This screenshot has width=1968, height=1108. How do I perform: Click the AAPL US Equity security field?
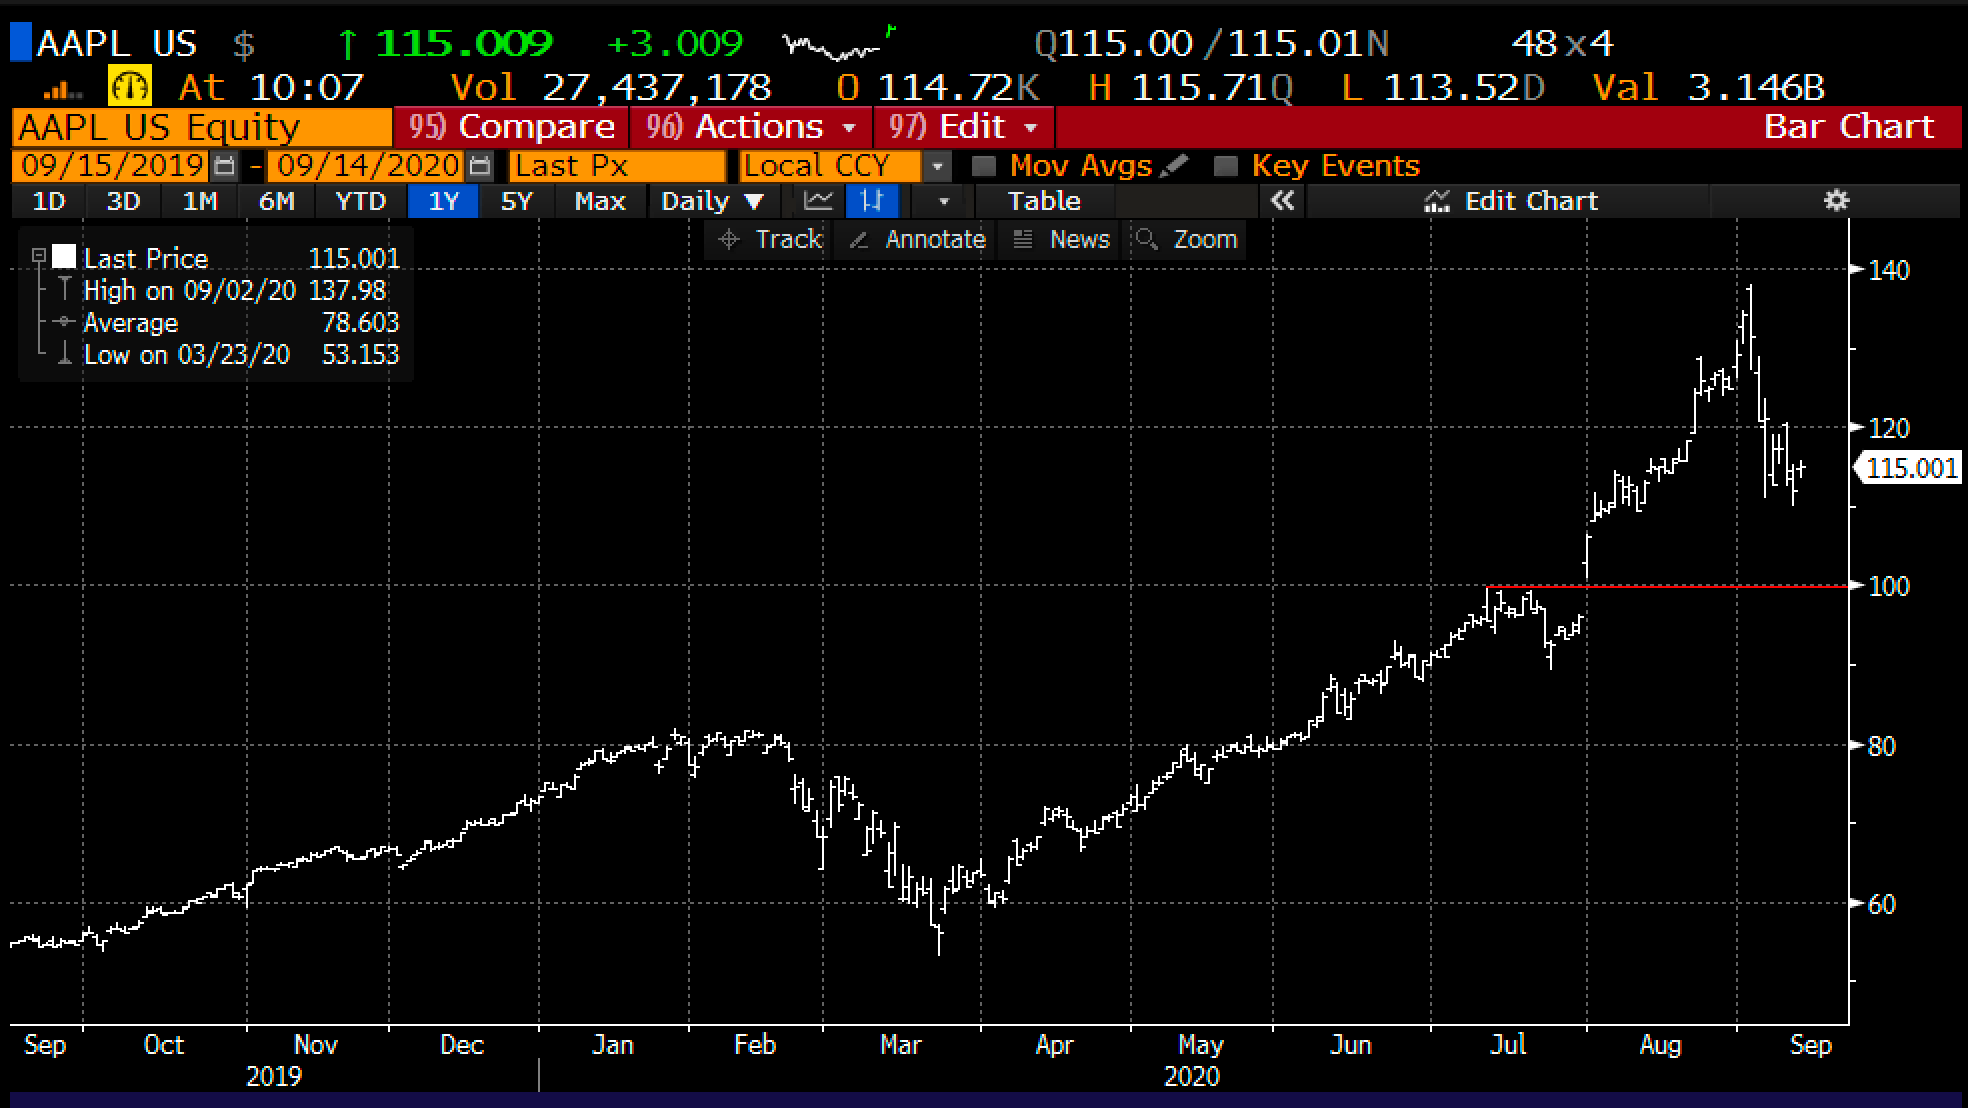tap(202, 127)
